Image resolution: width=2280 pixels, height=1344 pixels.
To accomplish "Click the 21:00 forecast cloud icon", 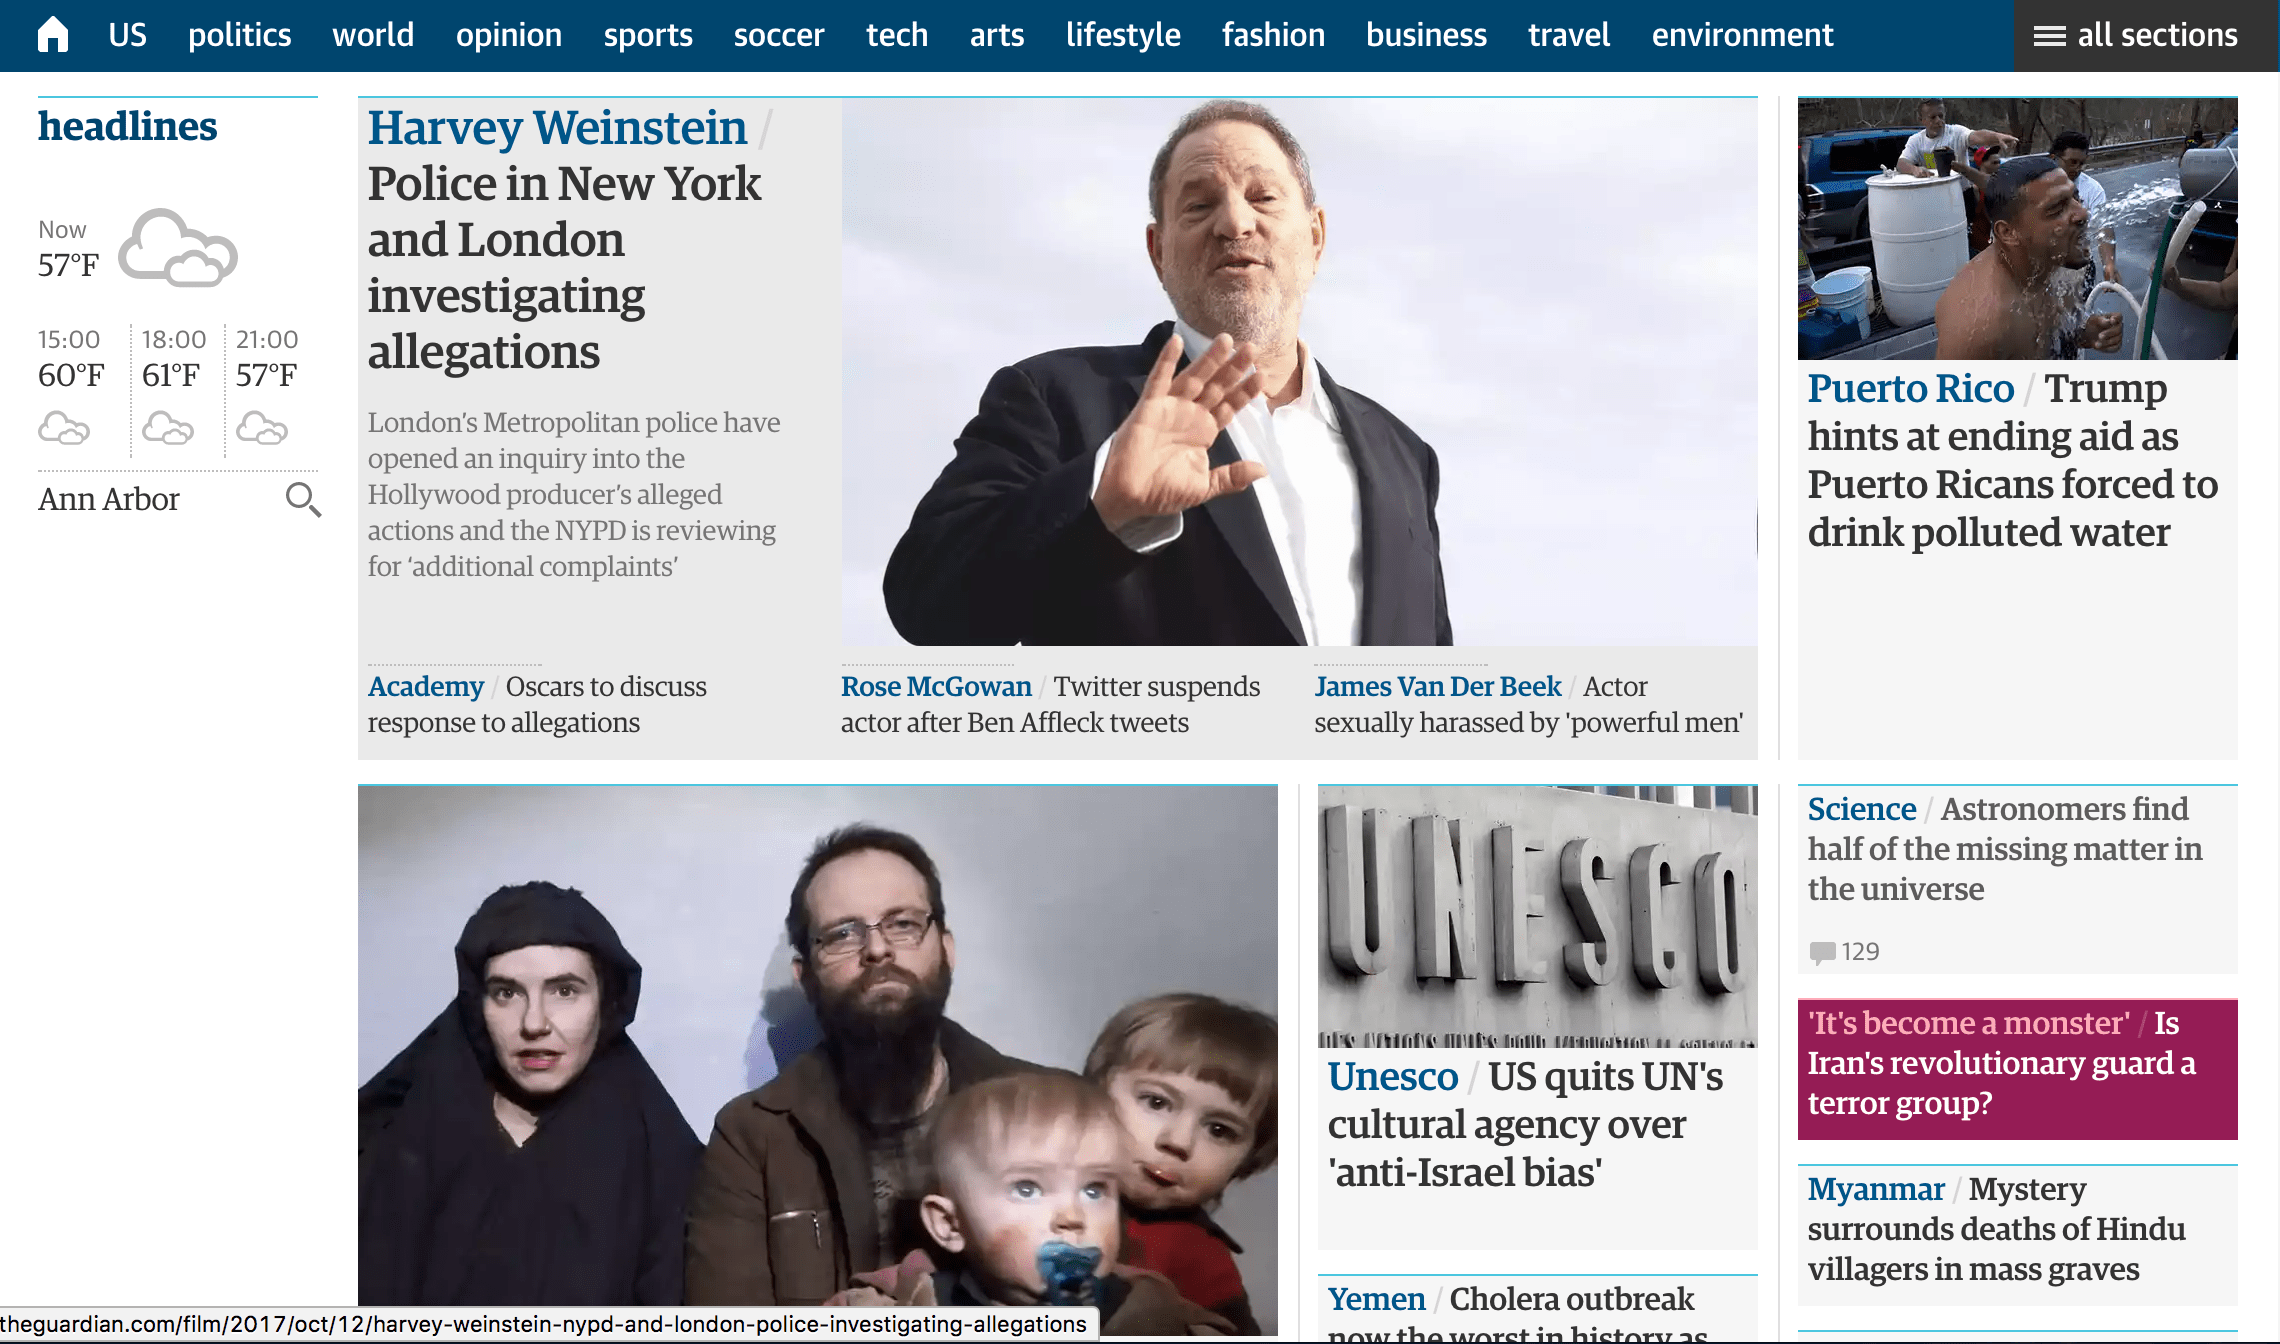I will click(262, 429).
